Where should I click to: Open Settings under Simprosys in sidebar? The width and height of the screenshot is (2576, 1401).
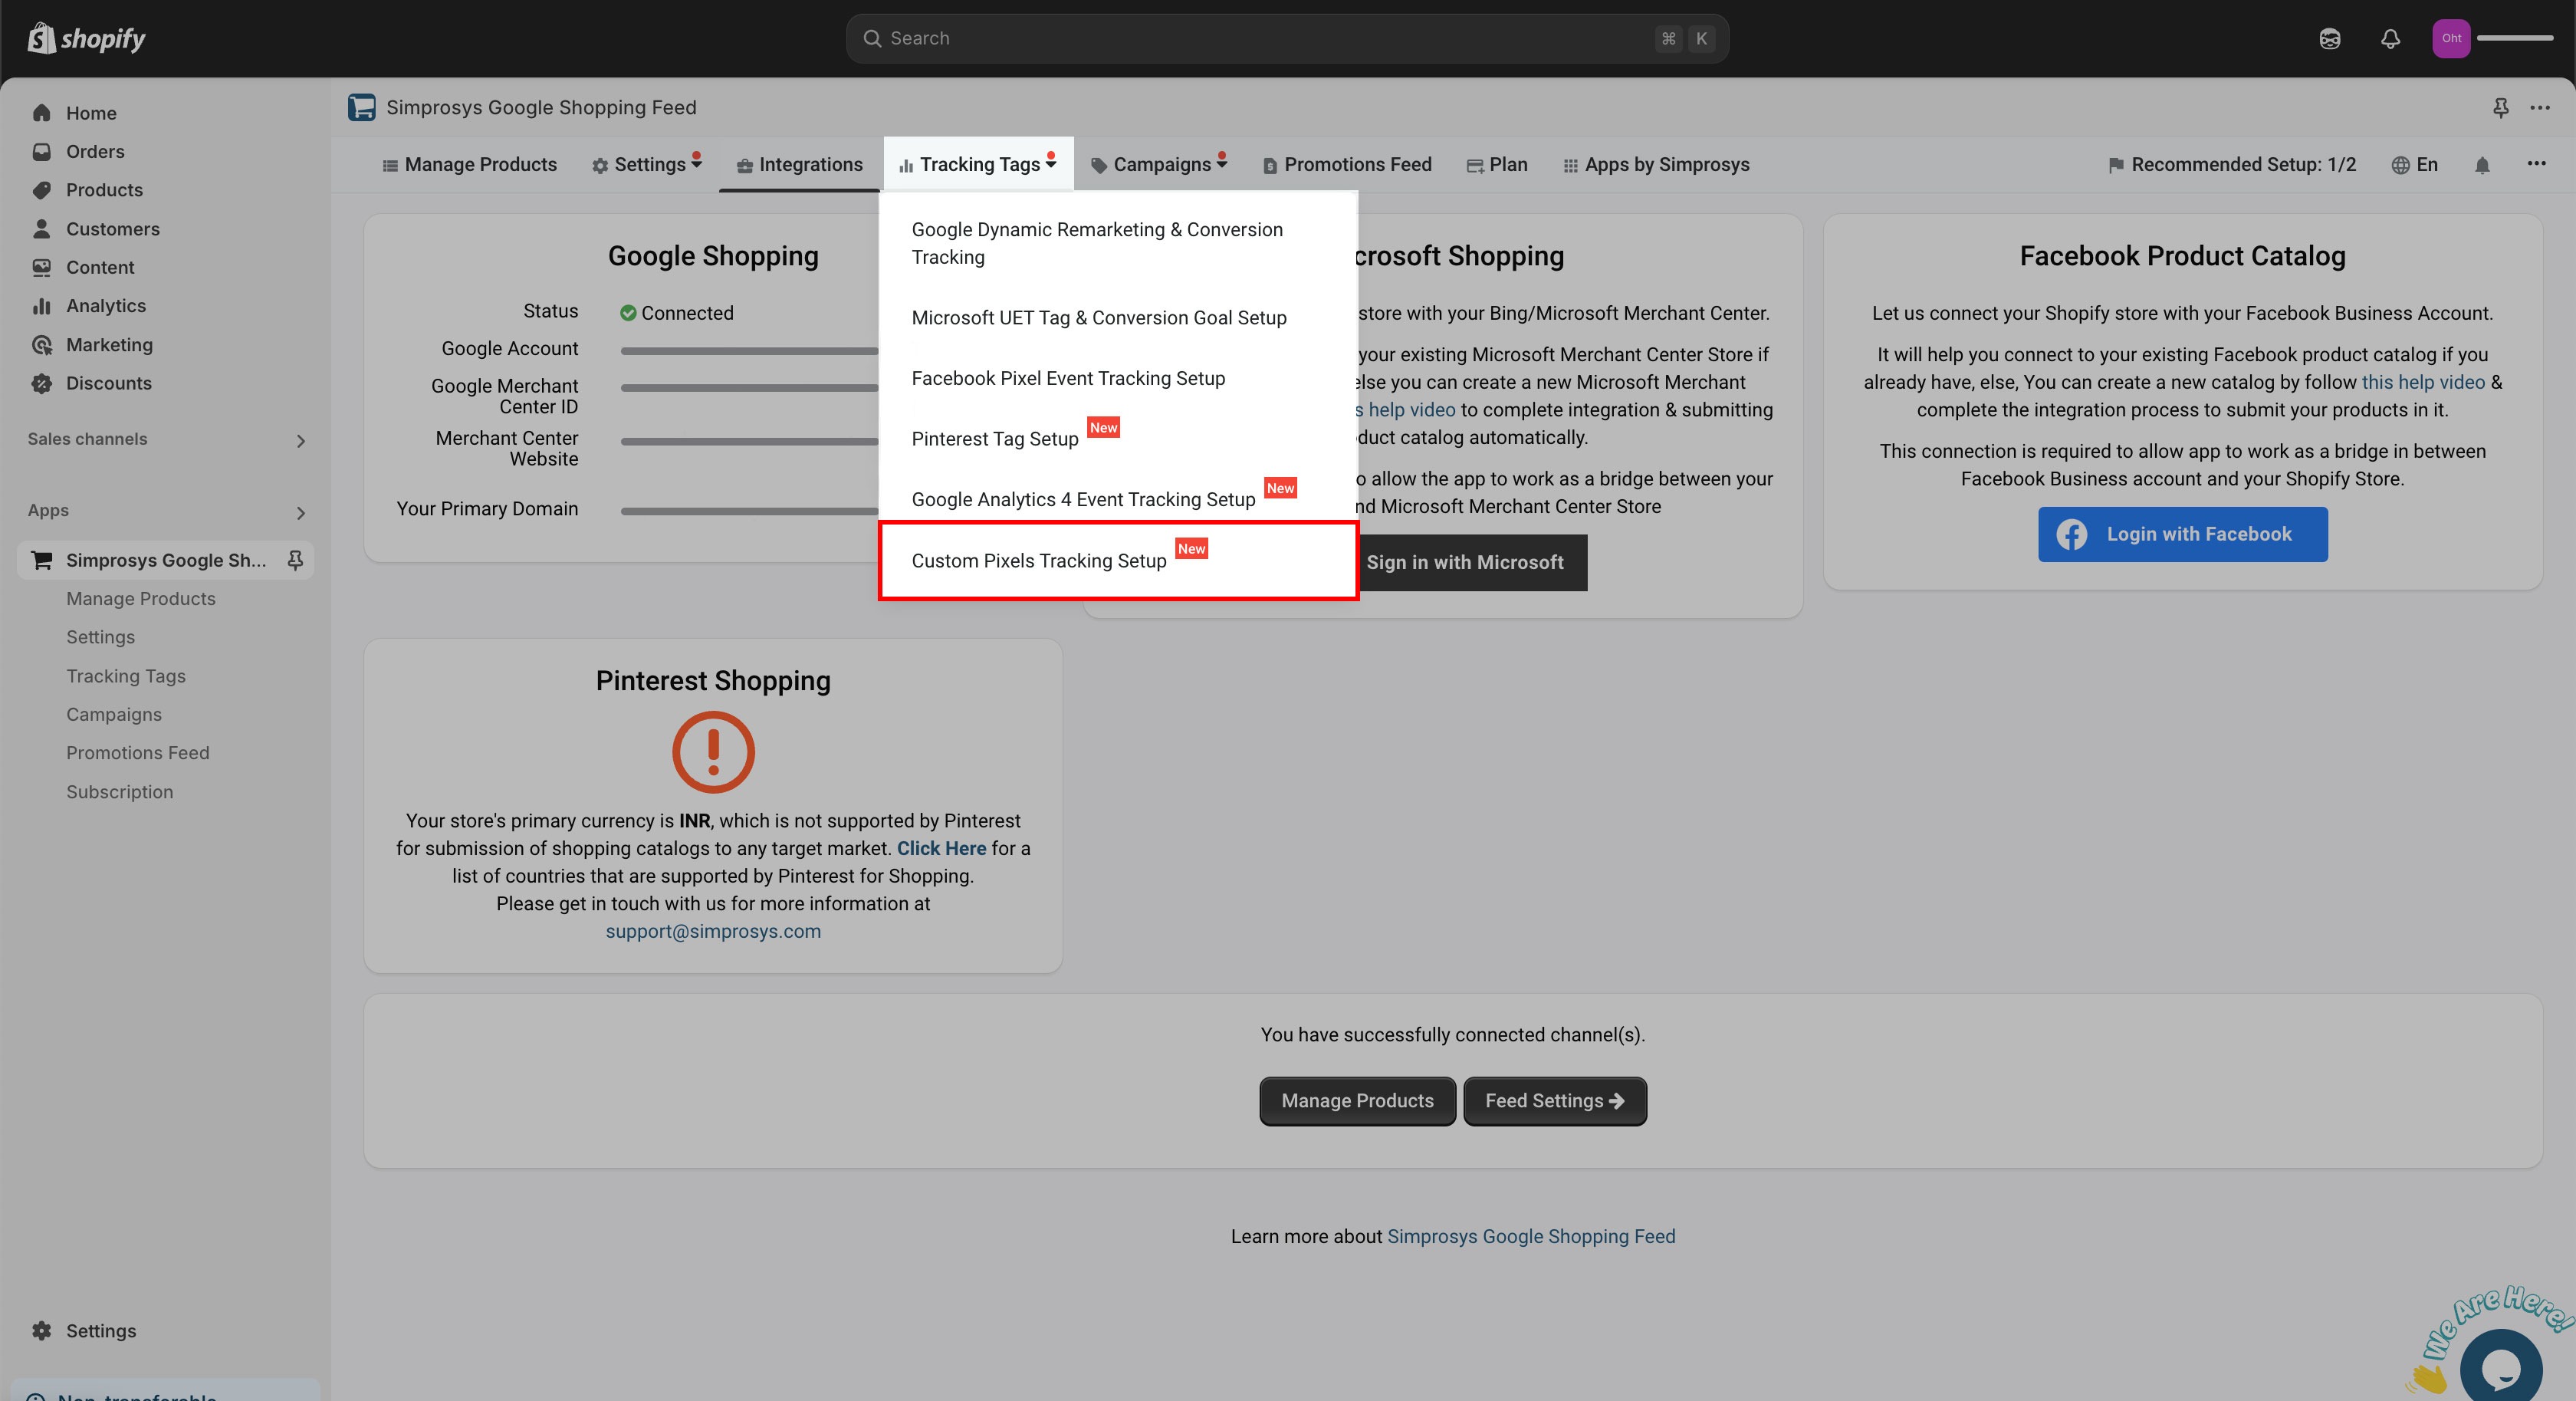click(x=100, y=637)
